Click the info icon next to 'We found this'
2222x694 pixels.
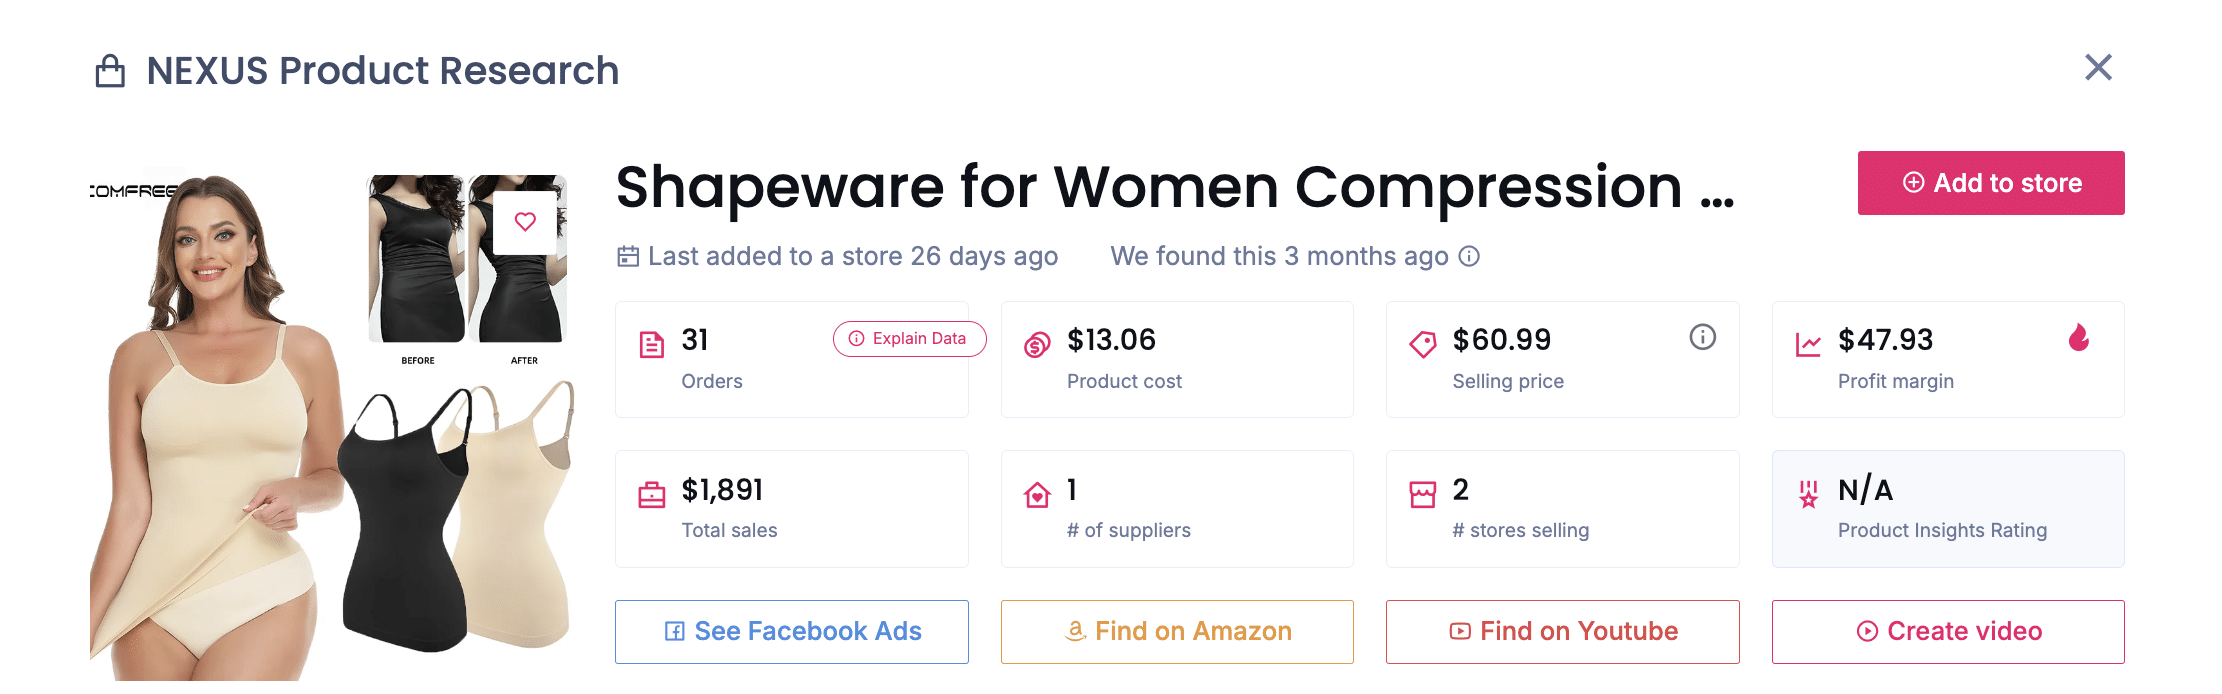click(x=1469, y=257)
